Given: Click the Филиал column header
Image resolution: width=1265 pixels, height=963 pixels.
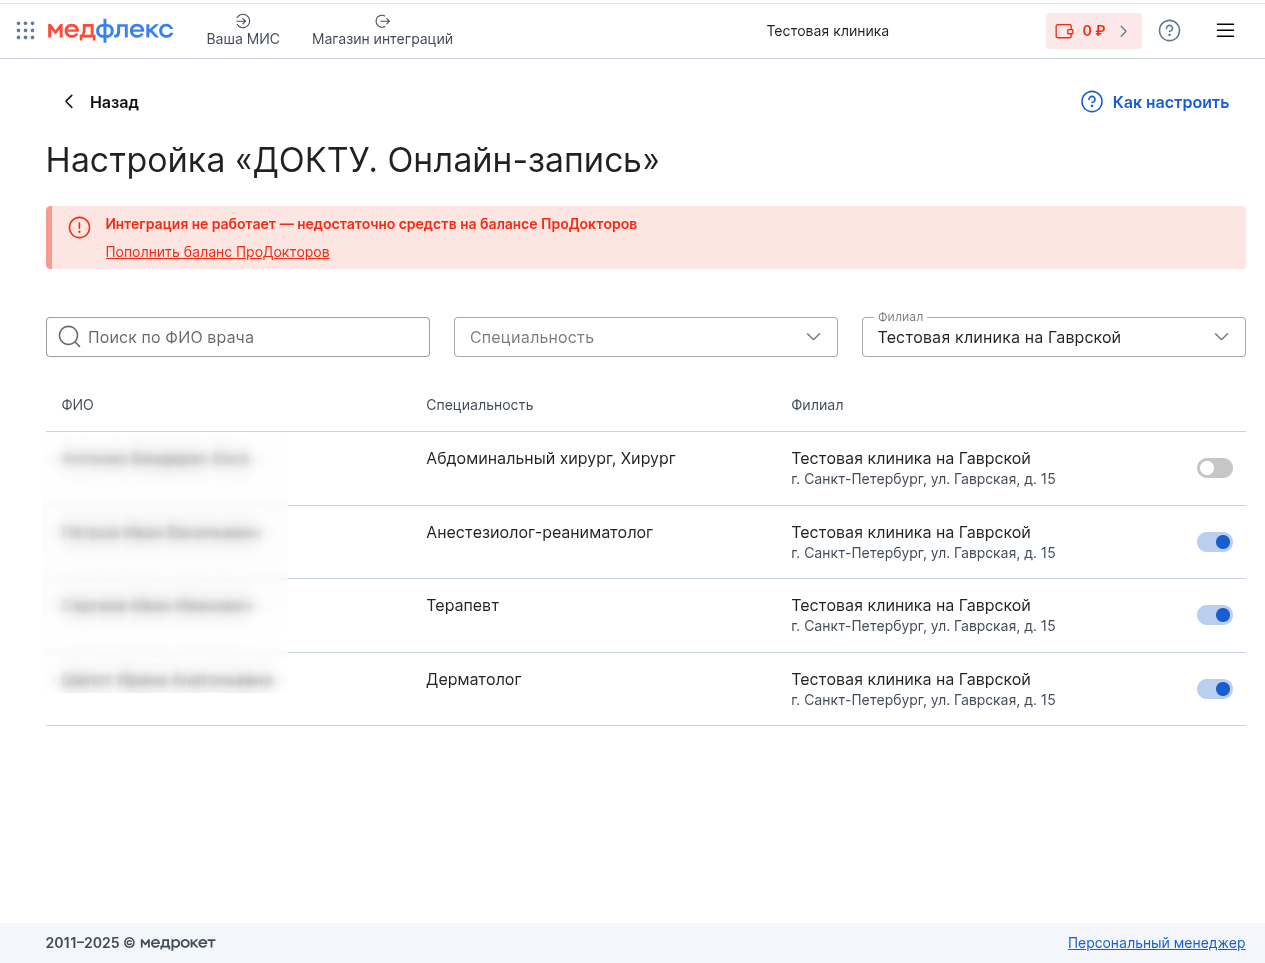Looking at the screenshot, I should point(817,405).
